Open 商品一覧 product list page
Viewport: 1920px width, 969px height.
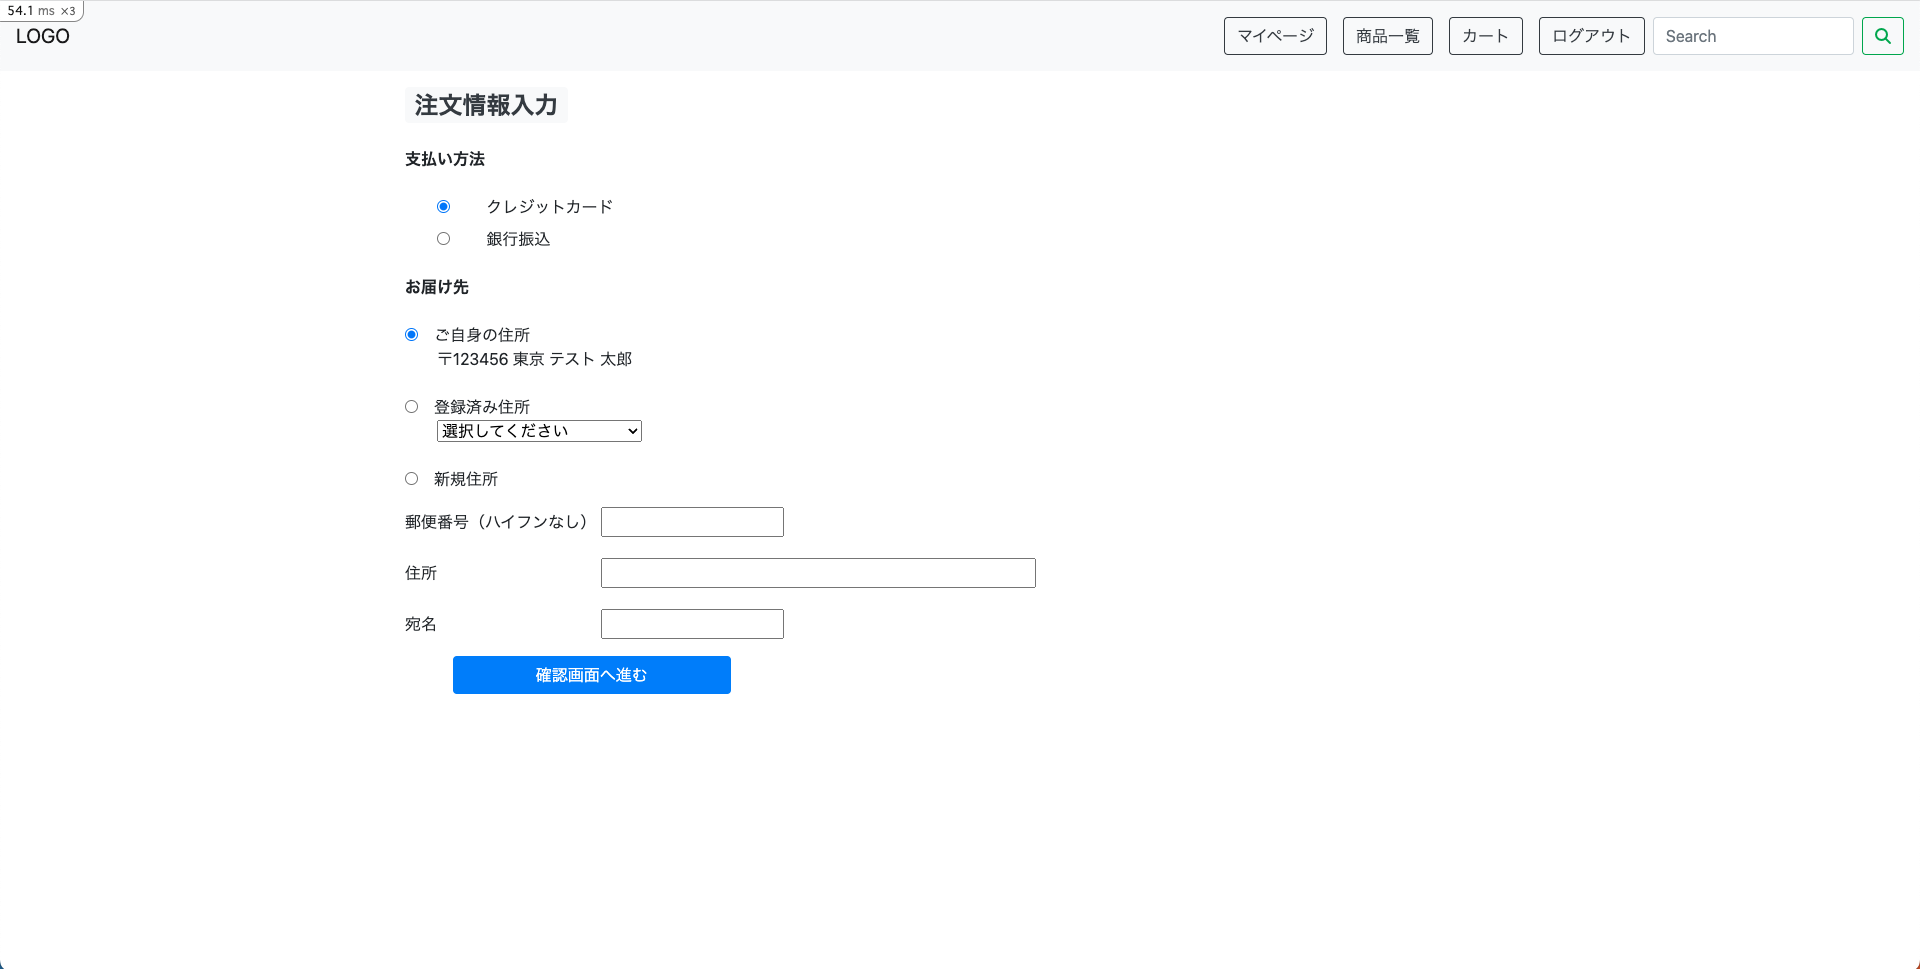point(1387,36)
